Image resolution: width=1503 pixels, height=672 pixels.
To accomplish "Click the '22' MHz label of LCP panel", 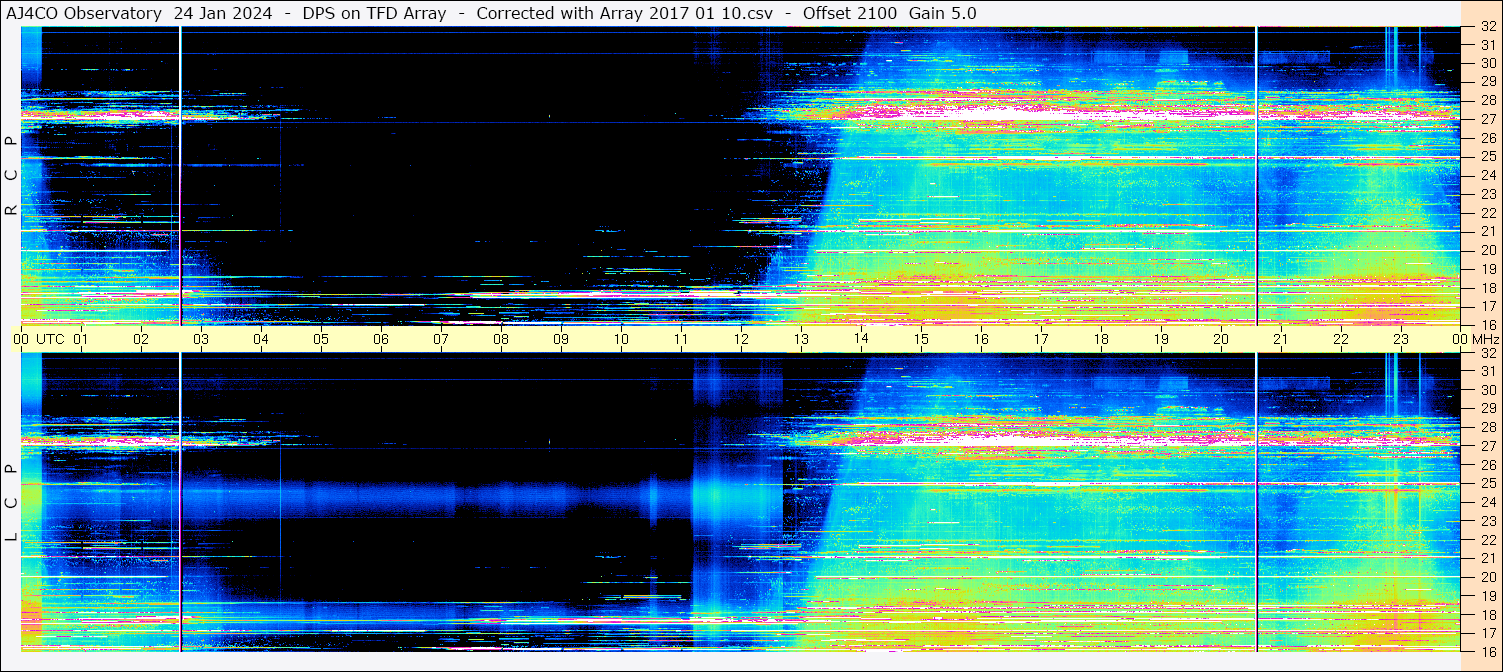I will (1488, 539).
